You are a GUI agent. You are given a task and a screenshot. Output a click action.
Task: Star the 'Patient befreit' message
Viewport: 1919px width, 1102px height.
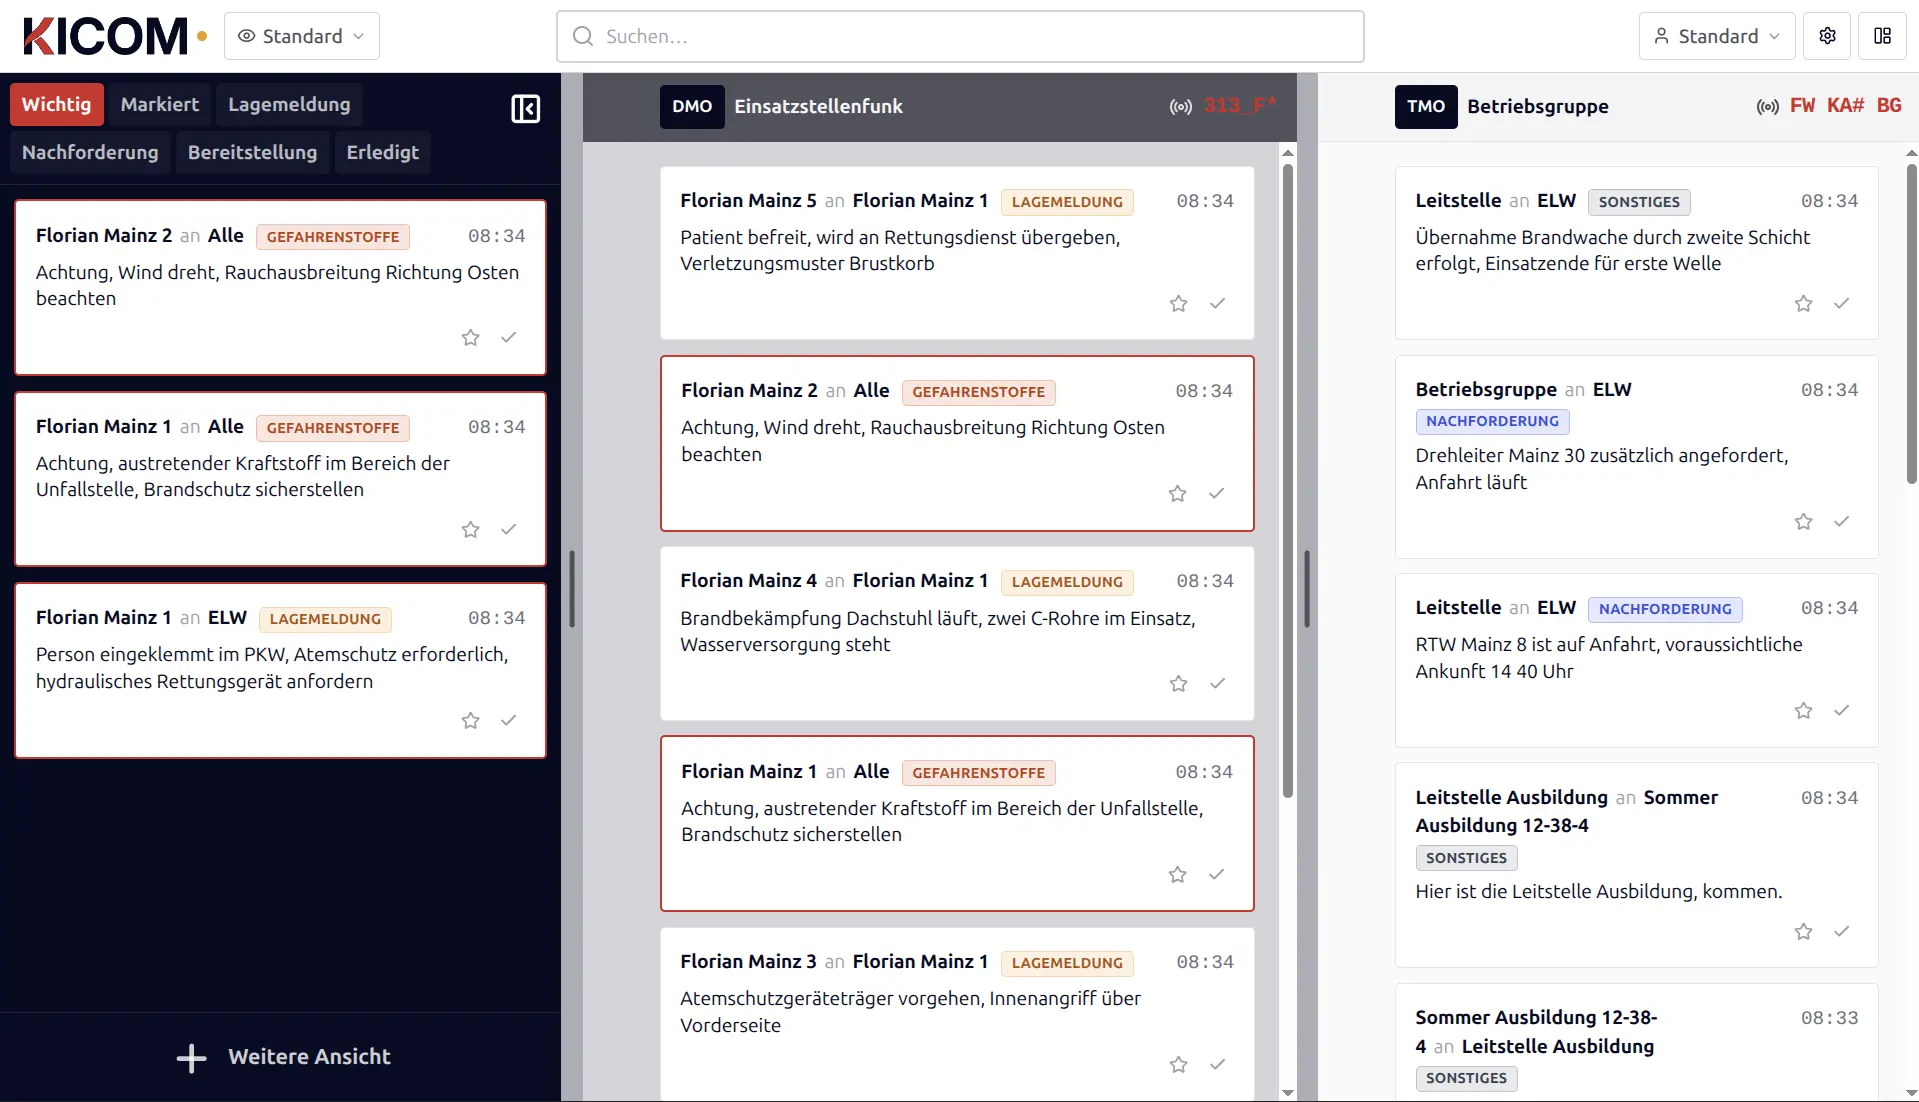1178,303
